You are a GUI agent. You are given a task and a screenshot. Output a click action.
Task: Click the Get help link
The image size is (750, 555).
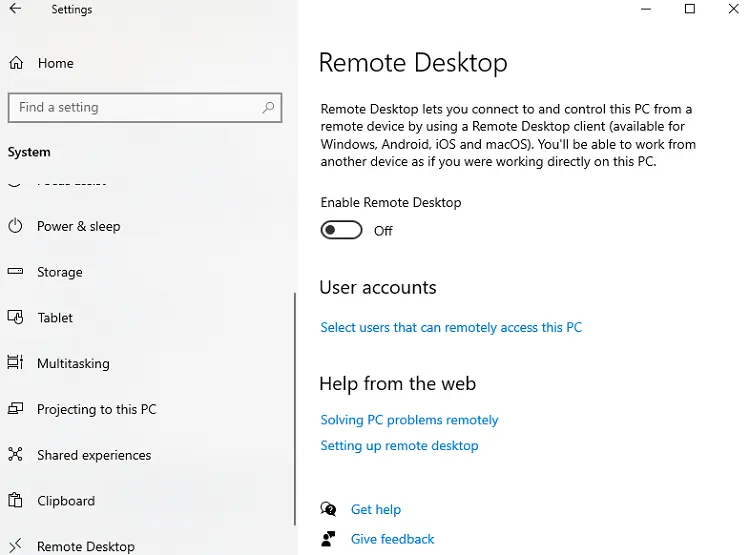376,510
